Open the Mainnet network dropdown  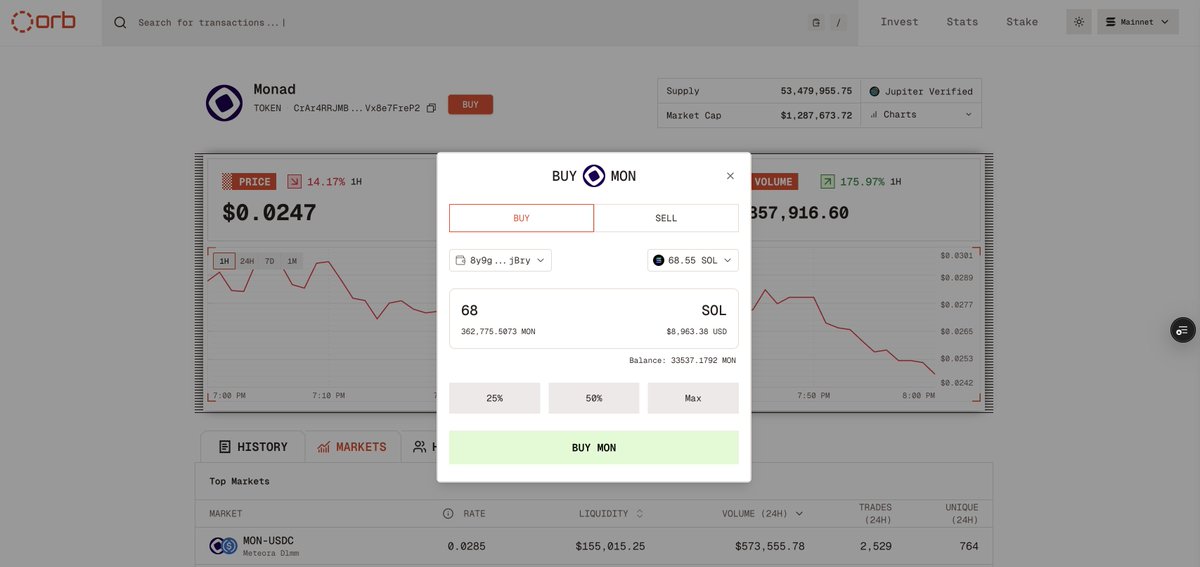(1138, 22)
